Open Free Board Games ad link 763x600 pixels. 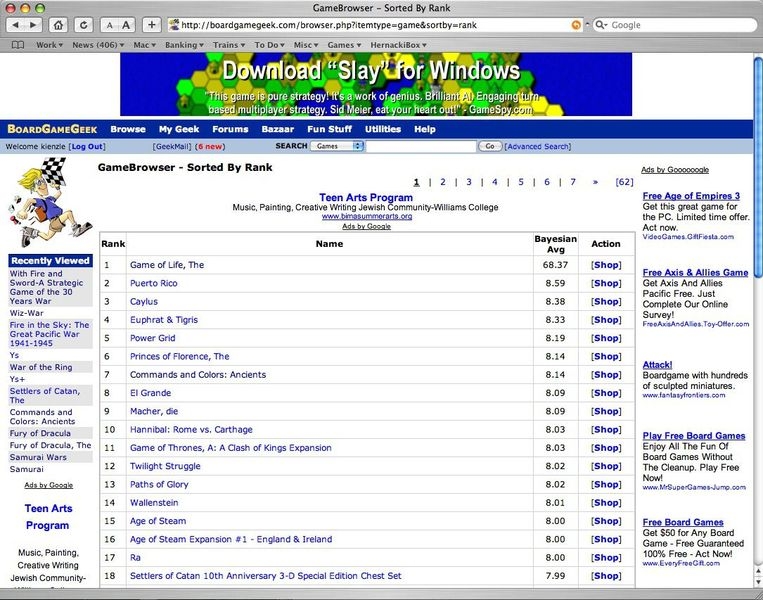[683, 522]
